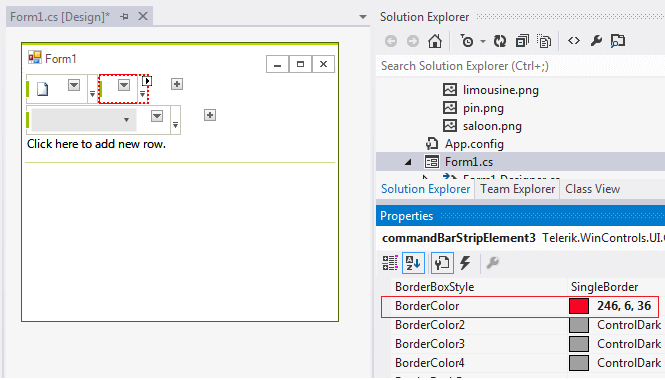The image size is (665, 380).
Task: Collapse the Form1.cs node triangle
Action: click(x=408, y=162)
